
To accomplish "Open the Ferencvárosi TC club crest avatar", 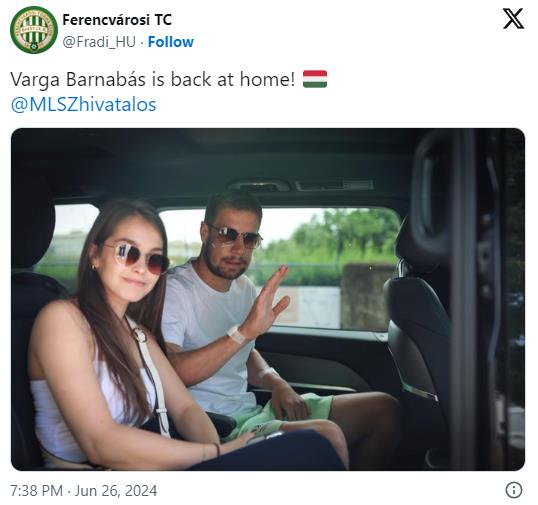I will pos(34,30).
